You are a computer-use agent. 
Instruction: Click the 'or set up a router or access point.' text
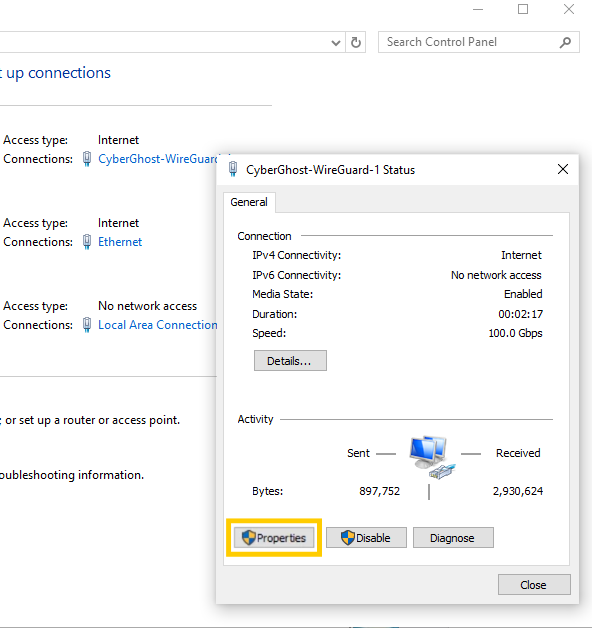click(93, 420)
